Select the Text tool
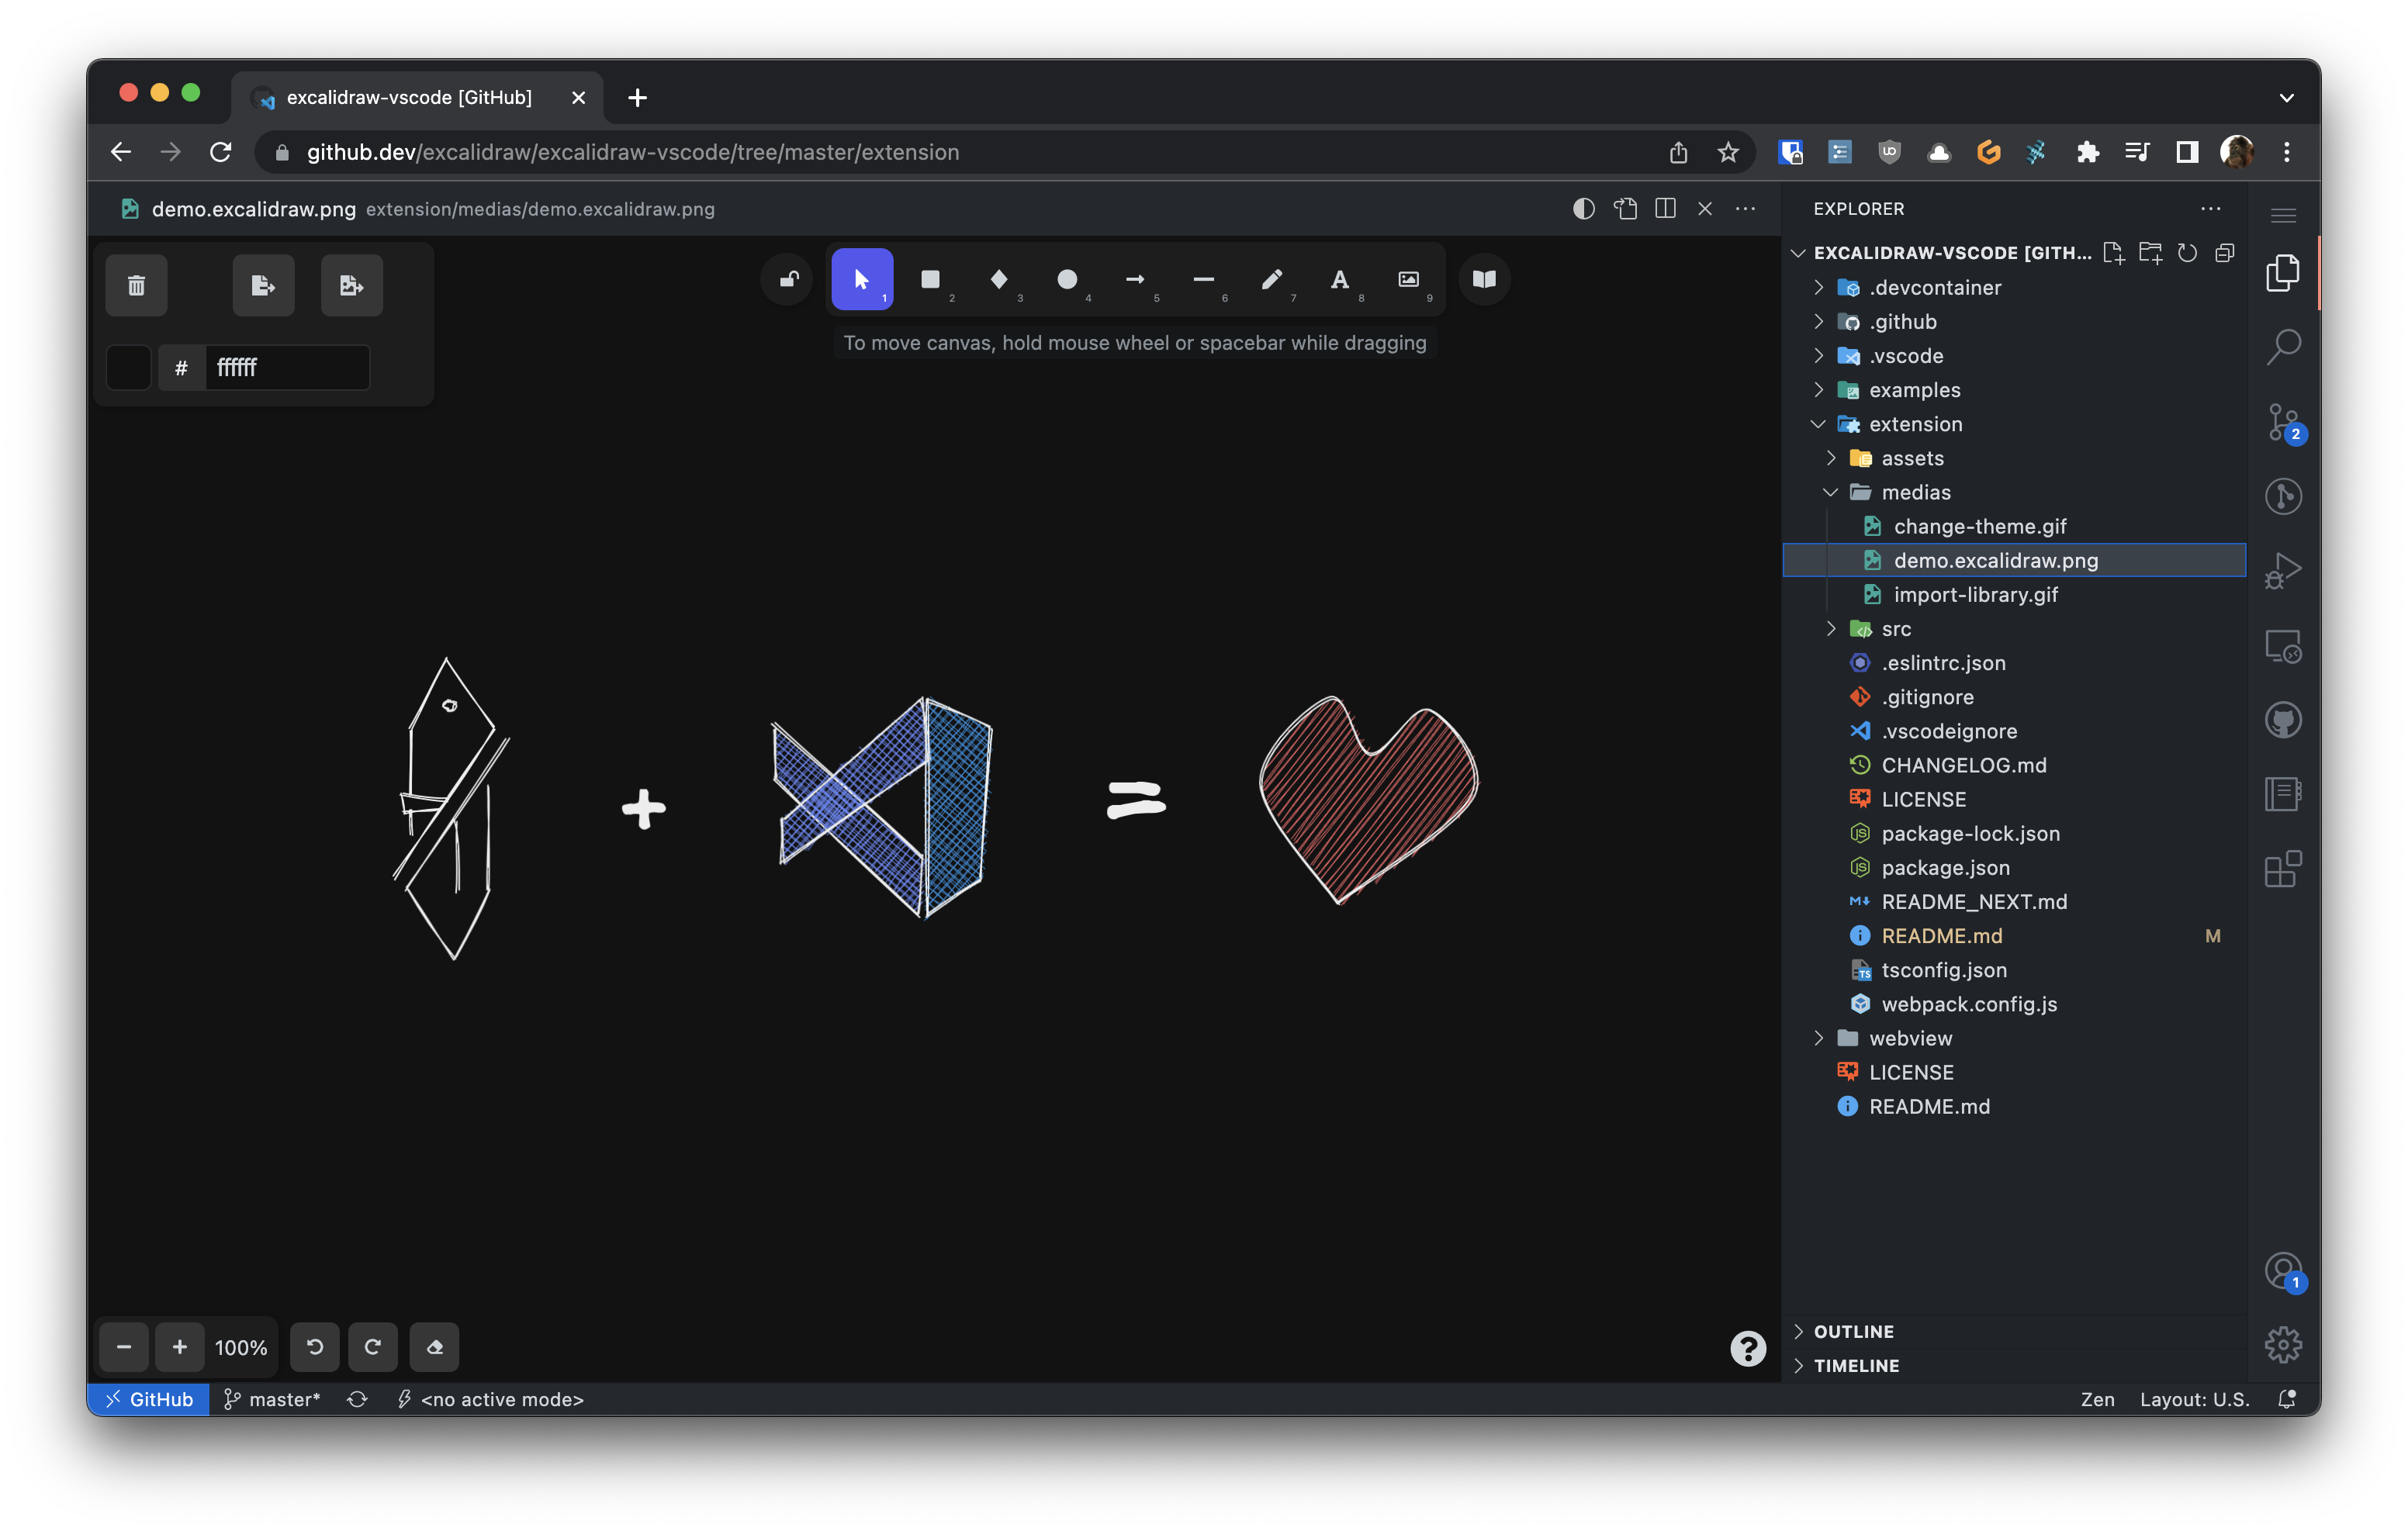 pyautogui.click(x=1340, y=280)
